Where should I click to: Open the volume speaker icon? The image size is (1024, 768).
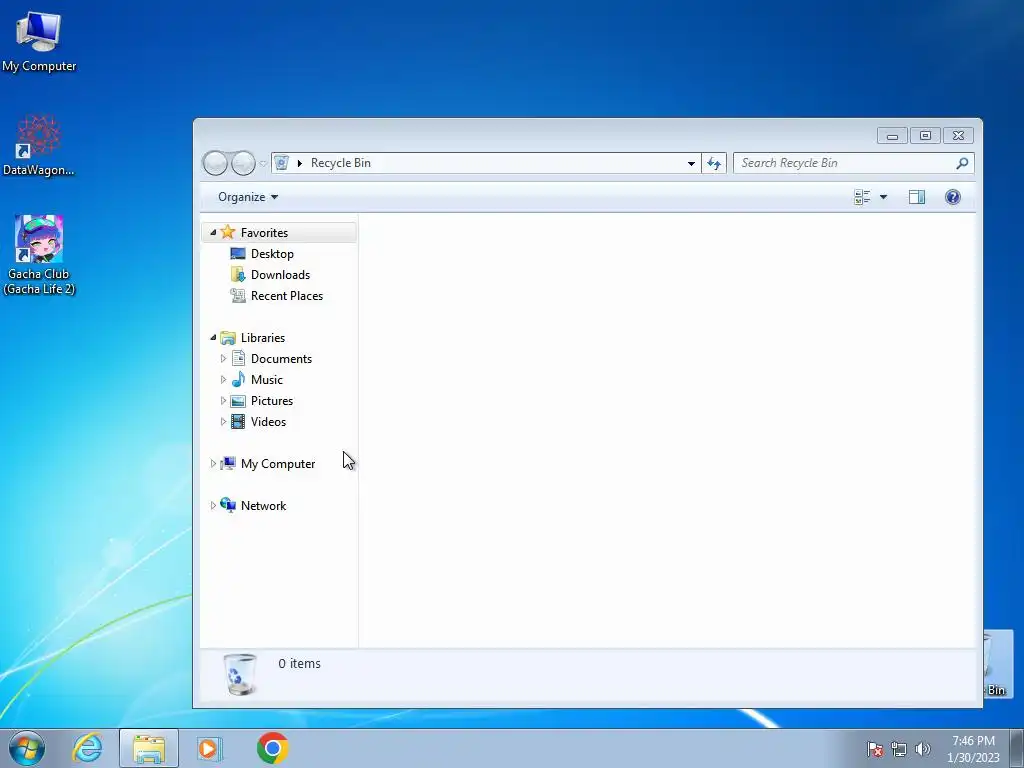922,750
